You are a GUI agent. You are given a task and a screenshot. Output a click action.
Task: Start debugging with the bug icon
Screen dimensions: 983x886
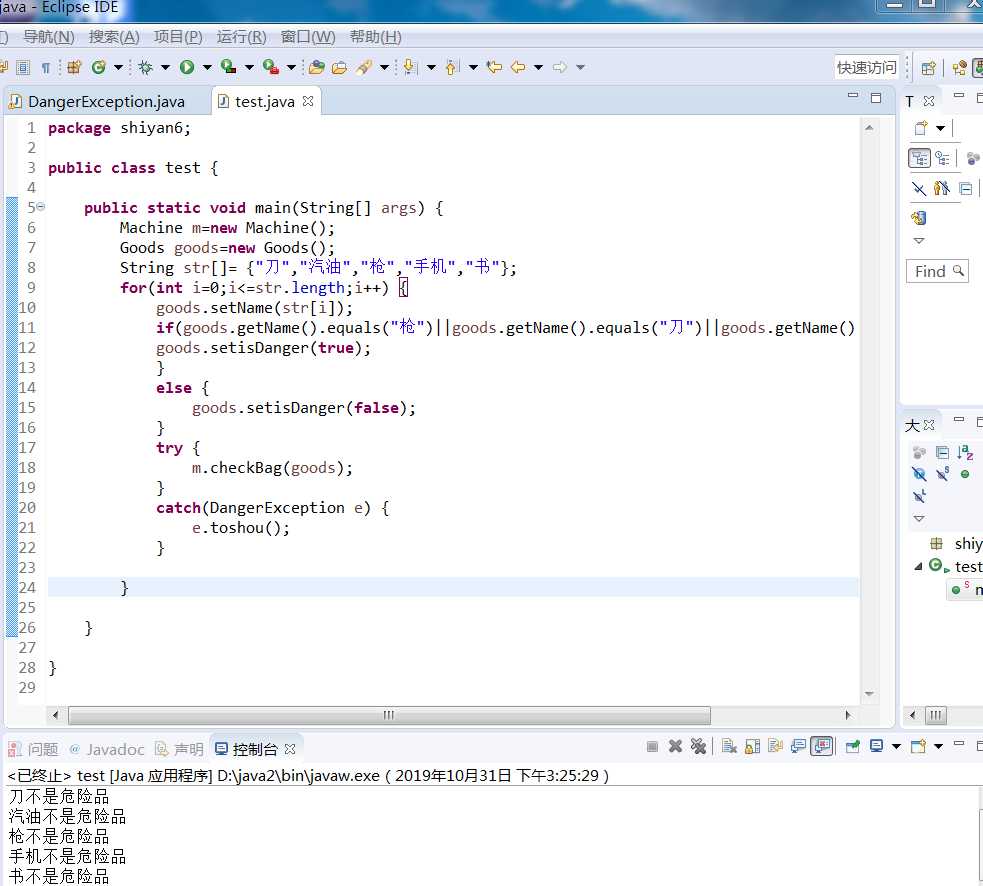[x=145, y=67]
